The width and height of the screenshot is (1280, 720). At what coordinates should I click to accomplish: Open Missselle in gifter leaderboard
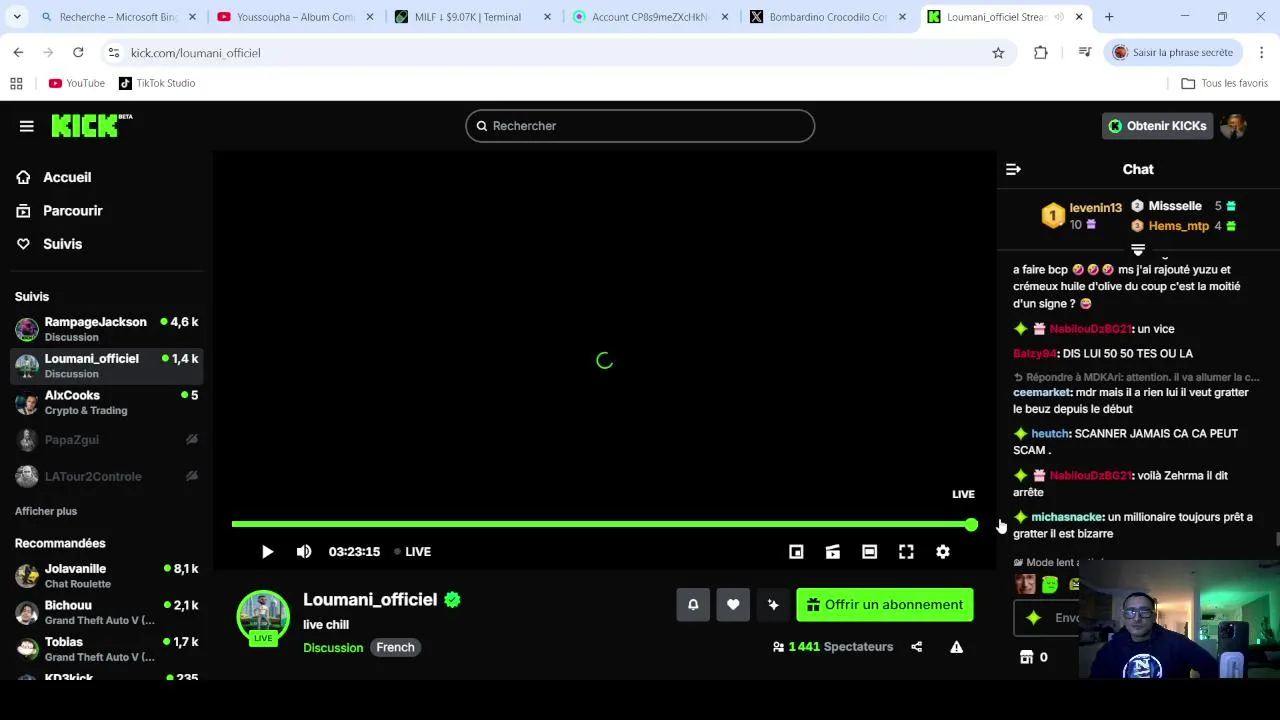(1175, 206)
